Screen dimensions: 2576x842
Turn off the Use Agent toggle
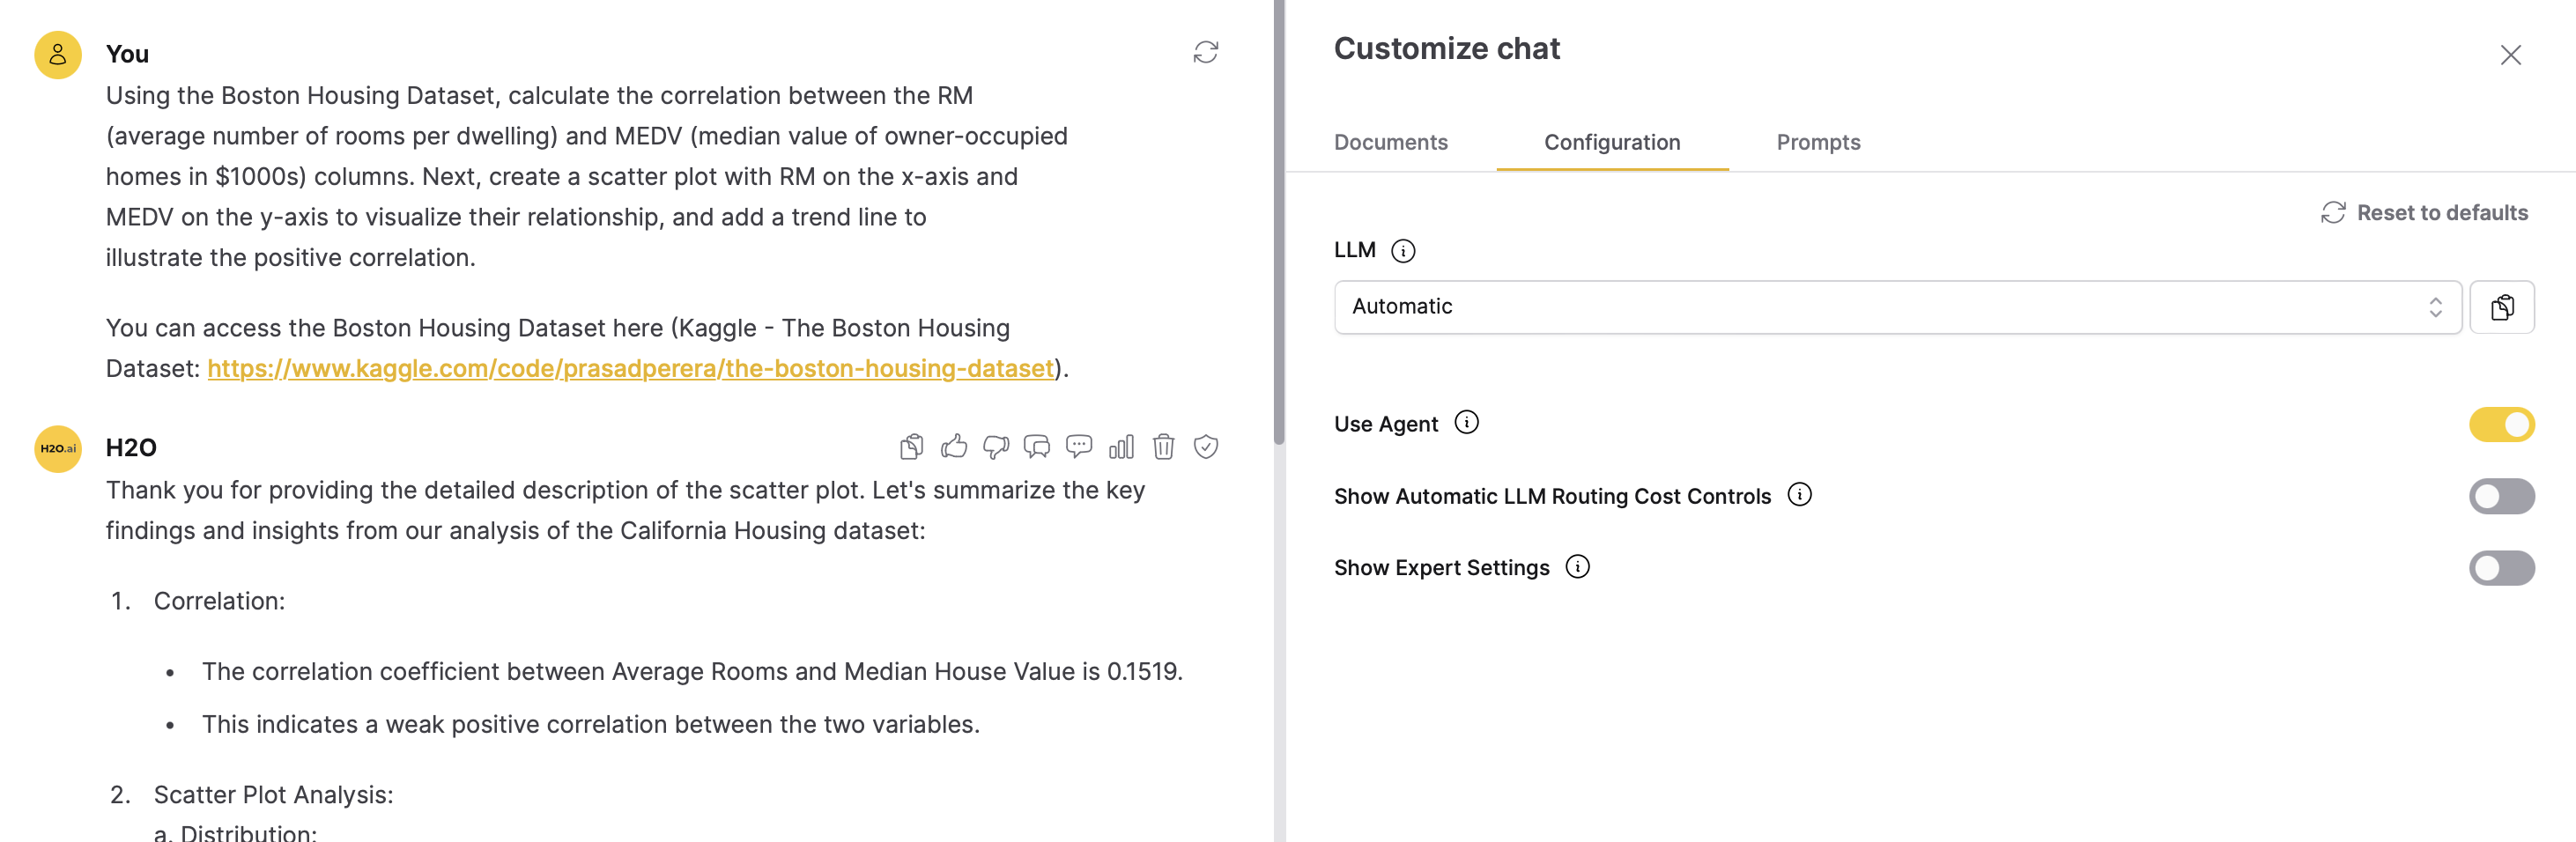click(x=2502, y=424)
